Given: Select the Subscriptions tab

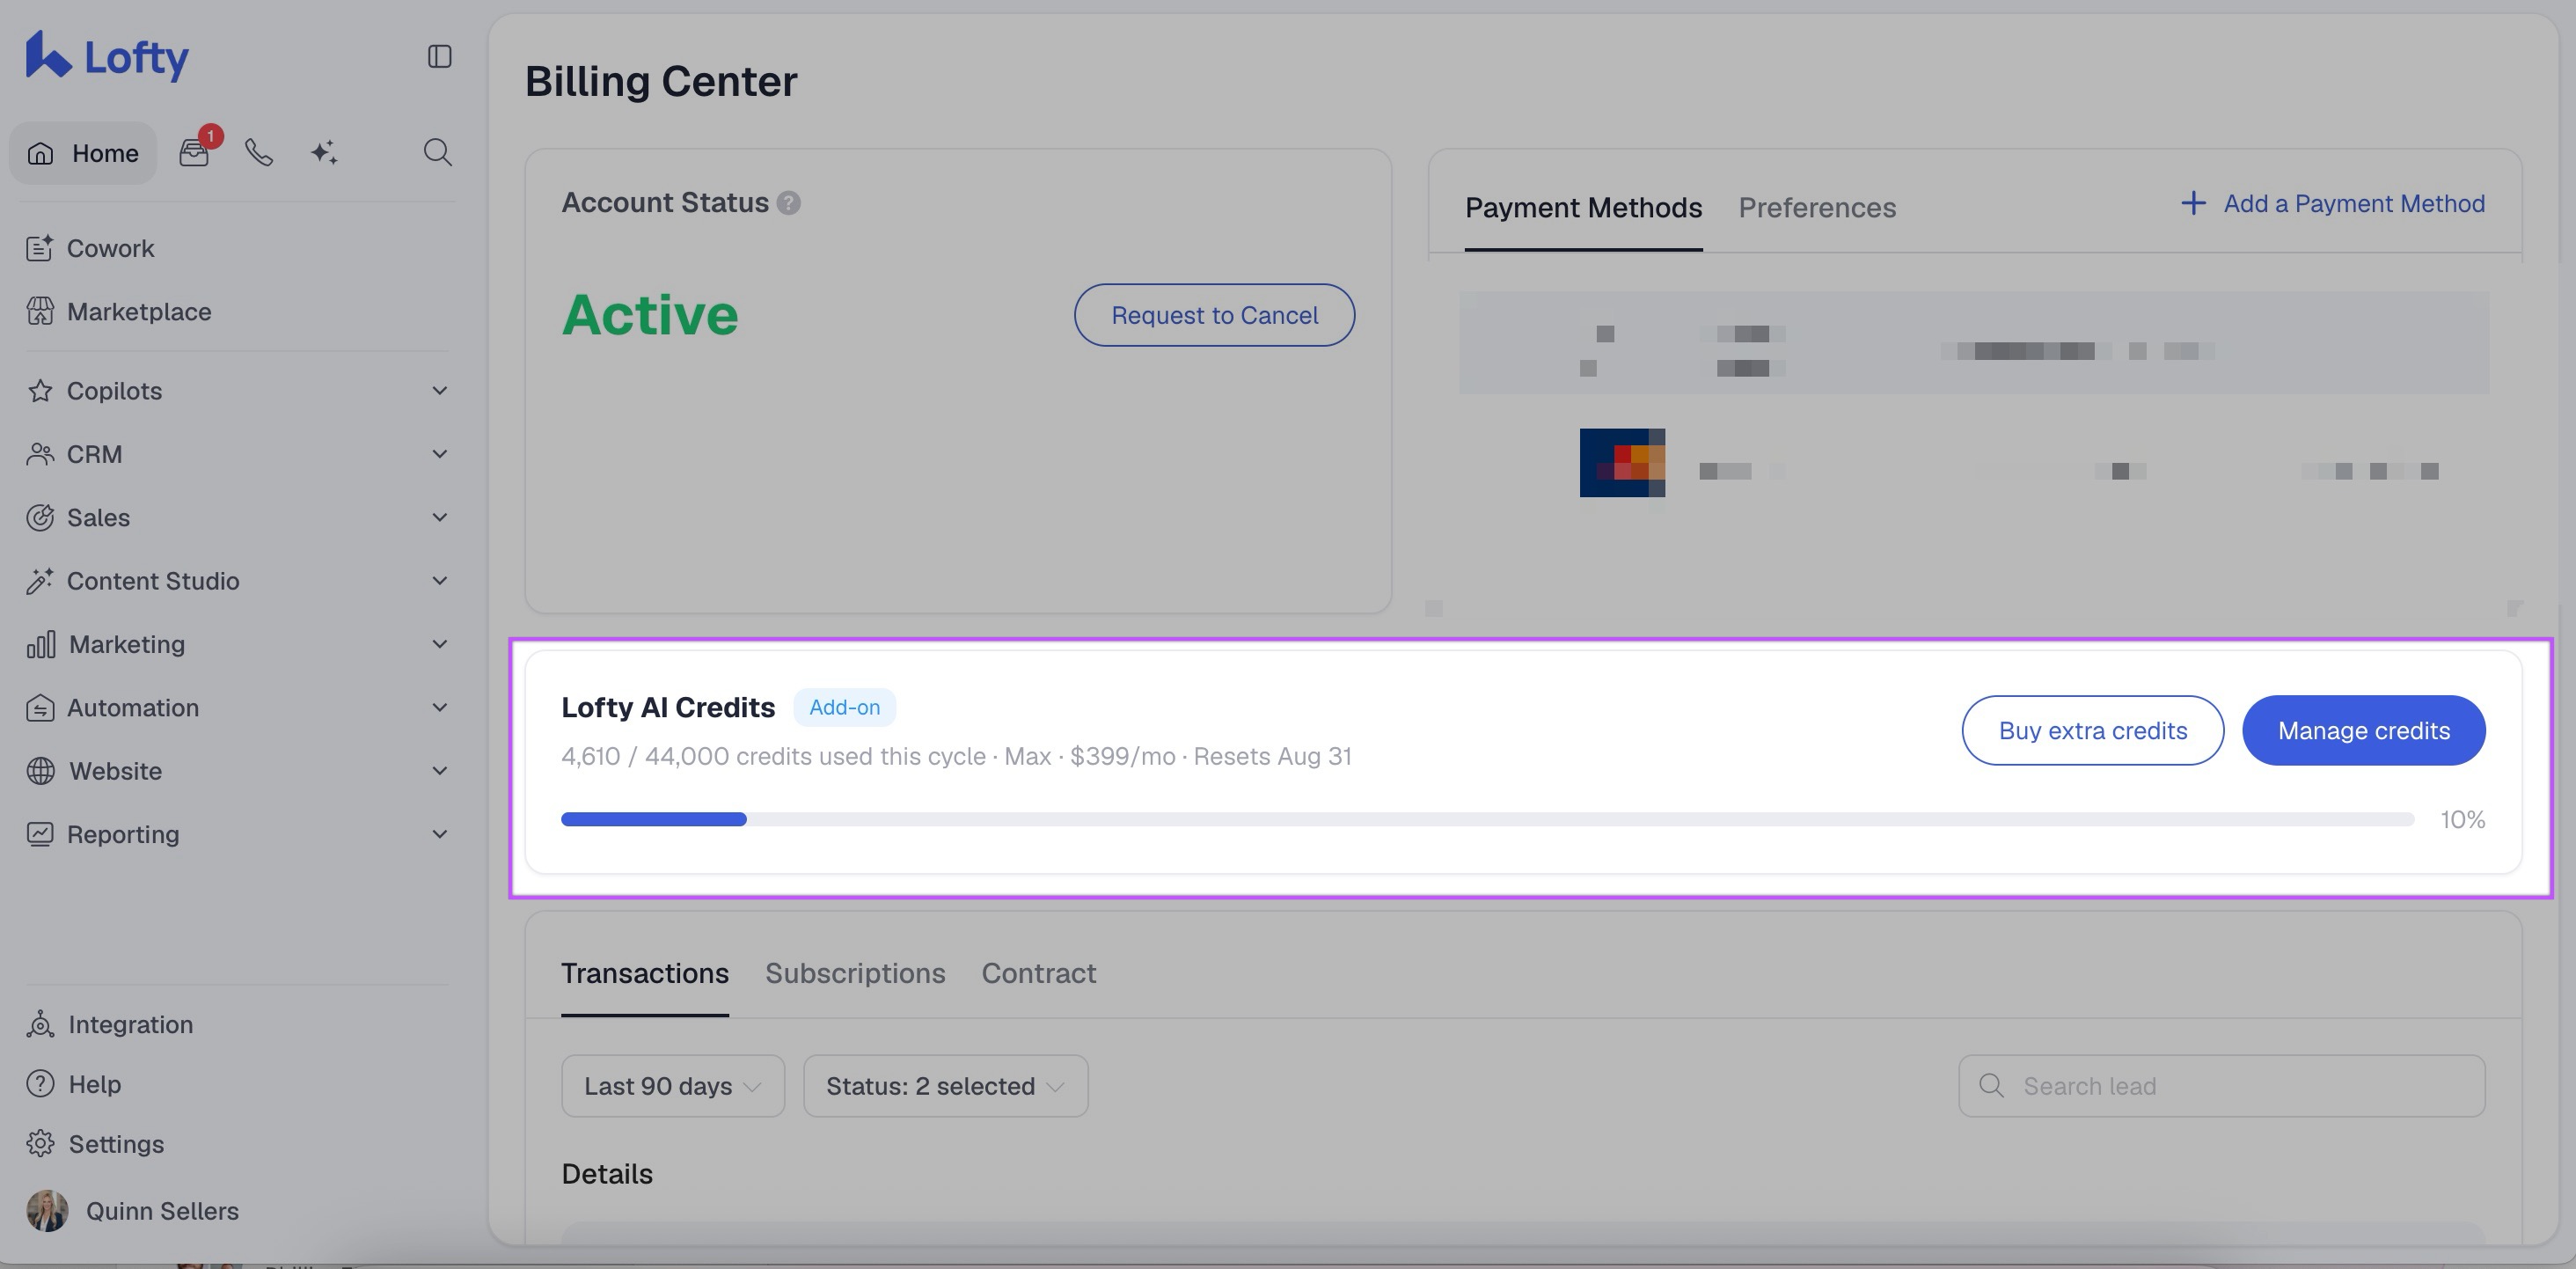Looking at the screenshot, I should click(855, 974).
